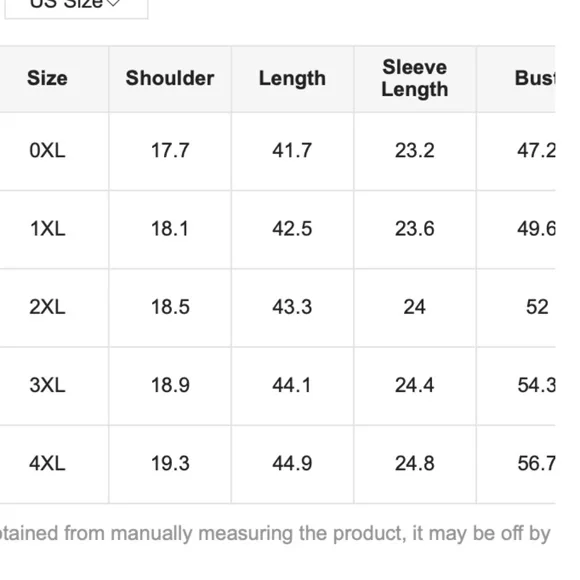The height and width of the screenshot is (580, 580).
Task: Click the Length column header
Action: 292,78
